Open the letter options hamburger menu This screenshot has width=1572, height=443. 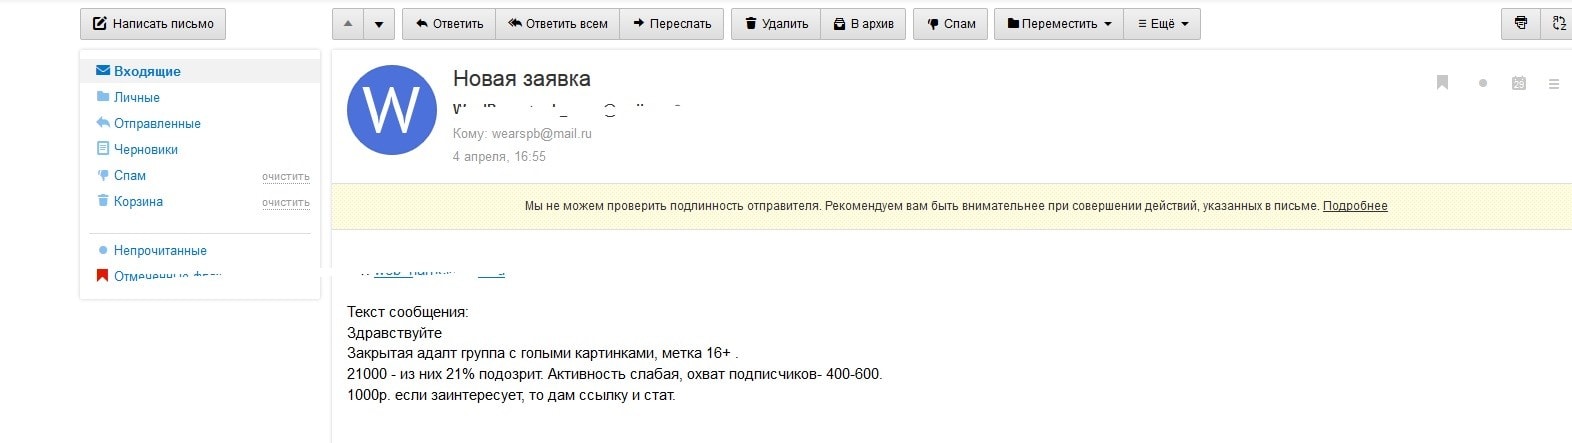1553,84
